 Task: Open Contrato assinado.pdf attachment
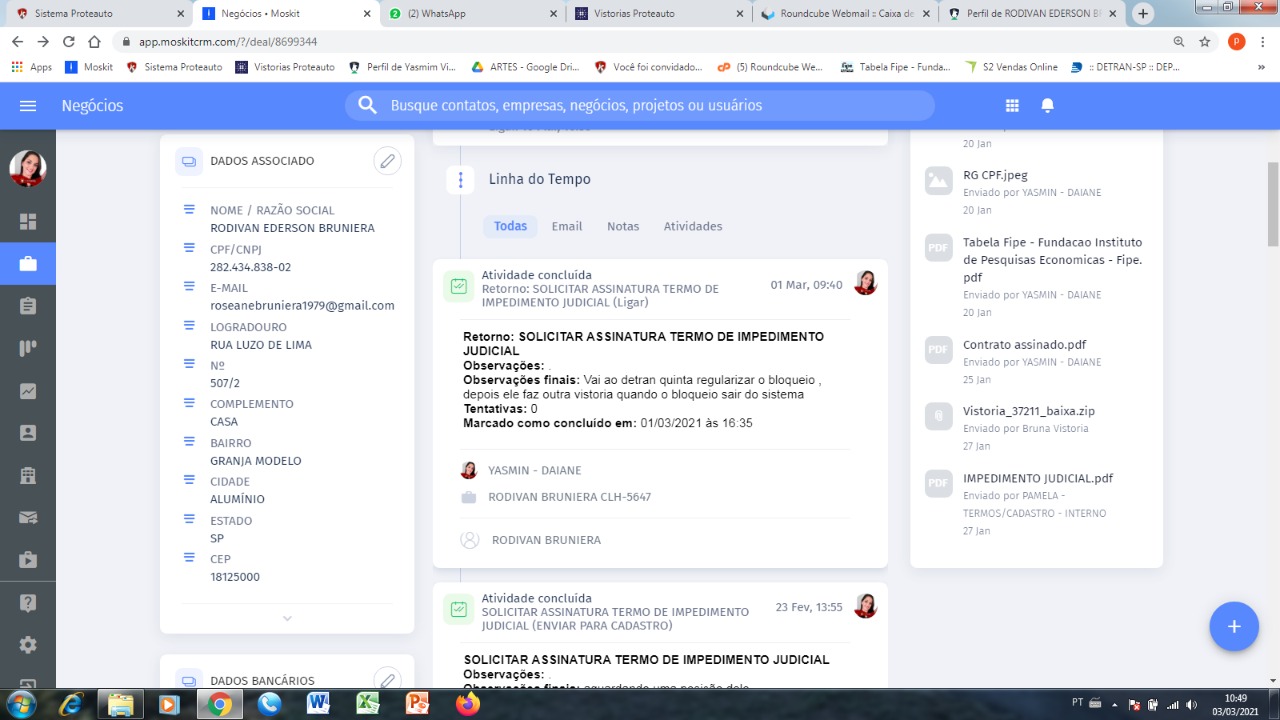click(x=1024, y=345)
